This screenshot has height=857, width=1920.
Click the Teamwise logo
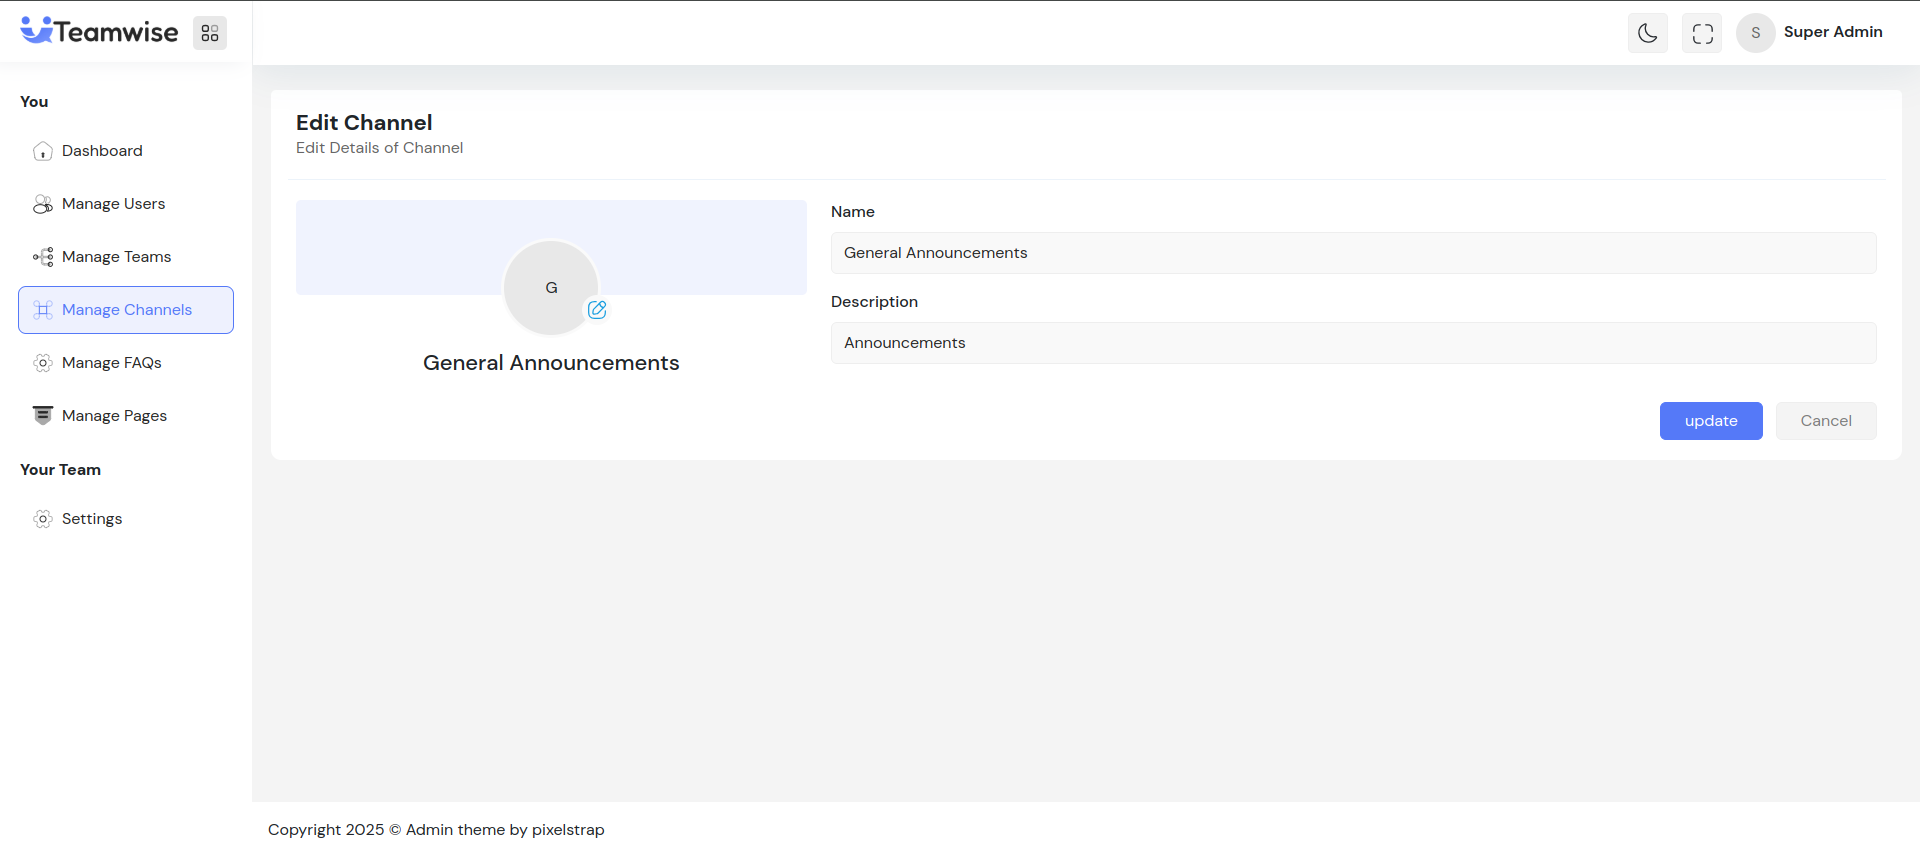point(99,32)
